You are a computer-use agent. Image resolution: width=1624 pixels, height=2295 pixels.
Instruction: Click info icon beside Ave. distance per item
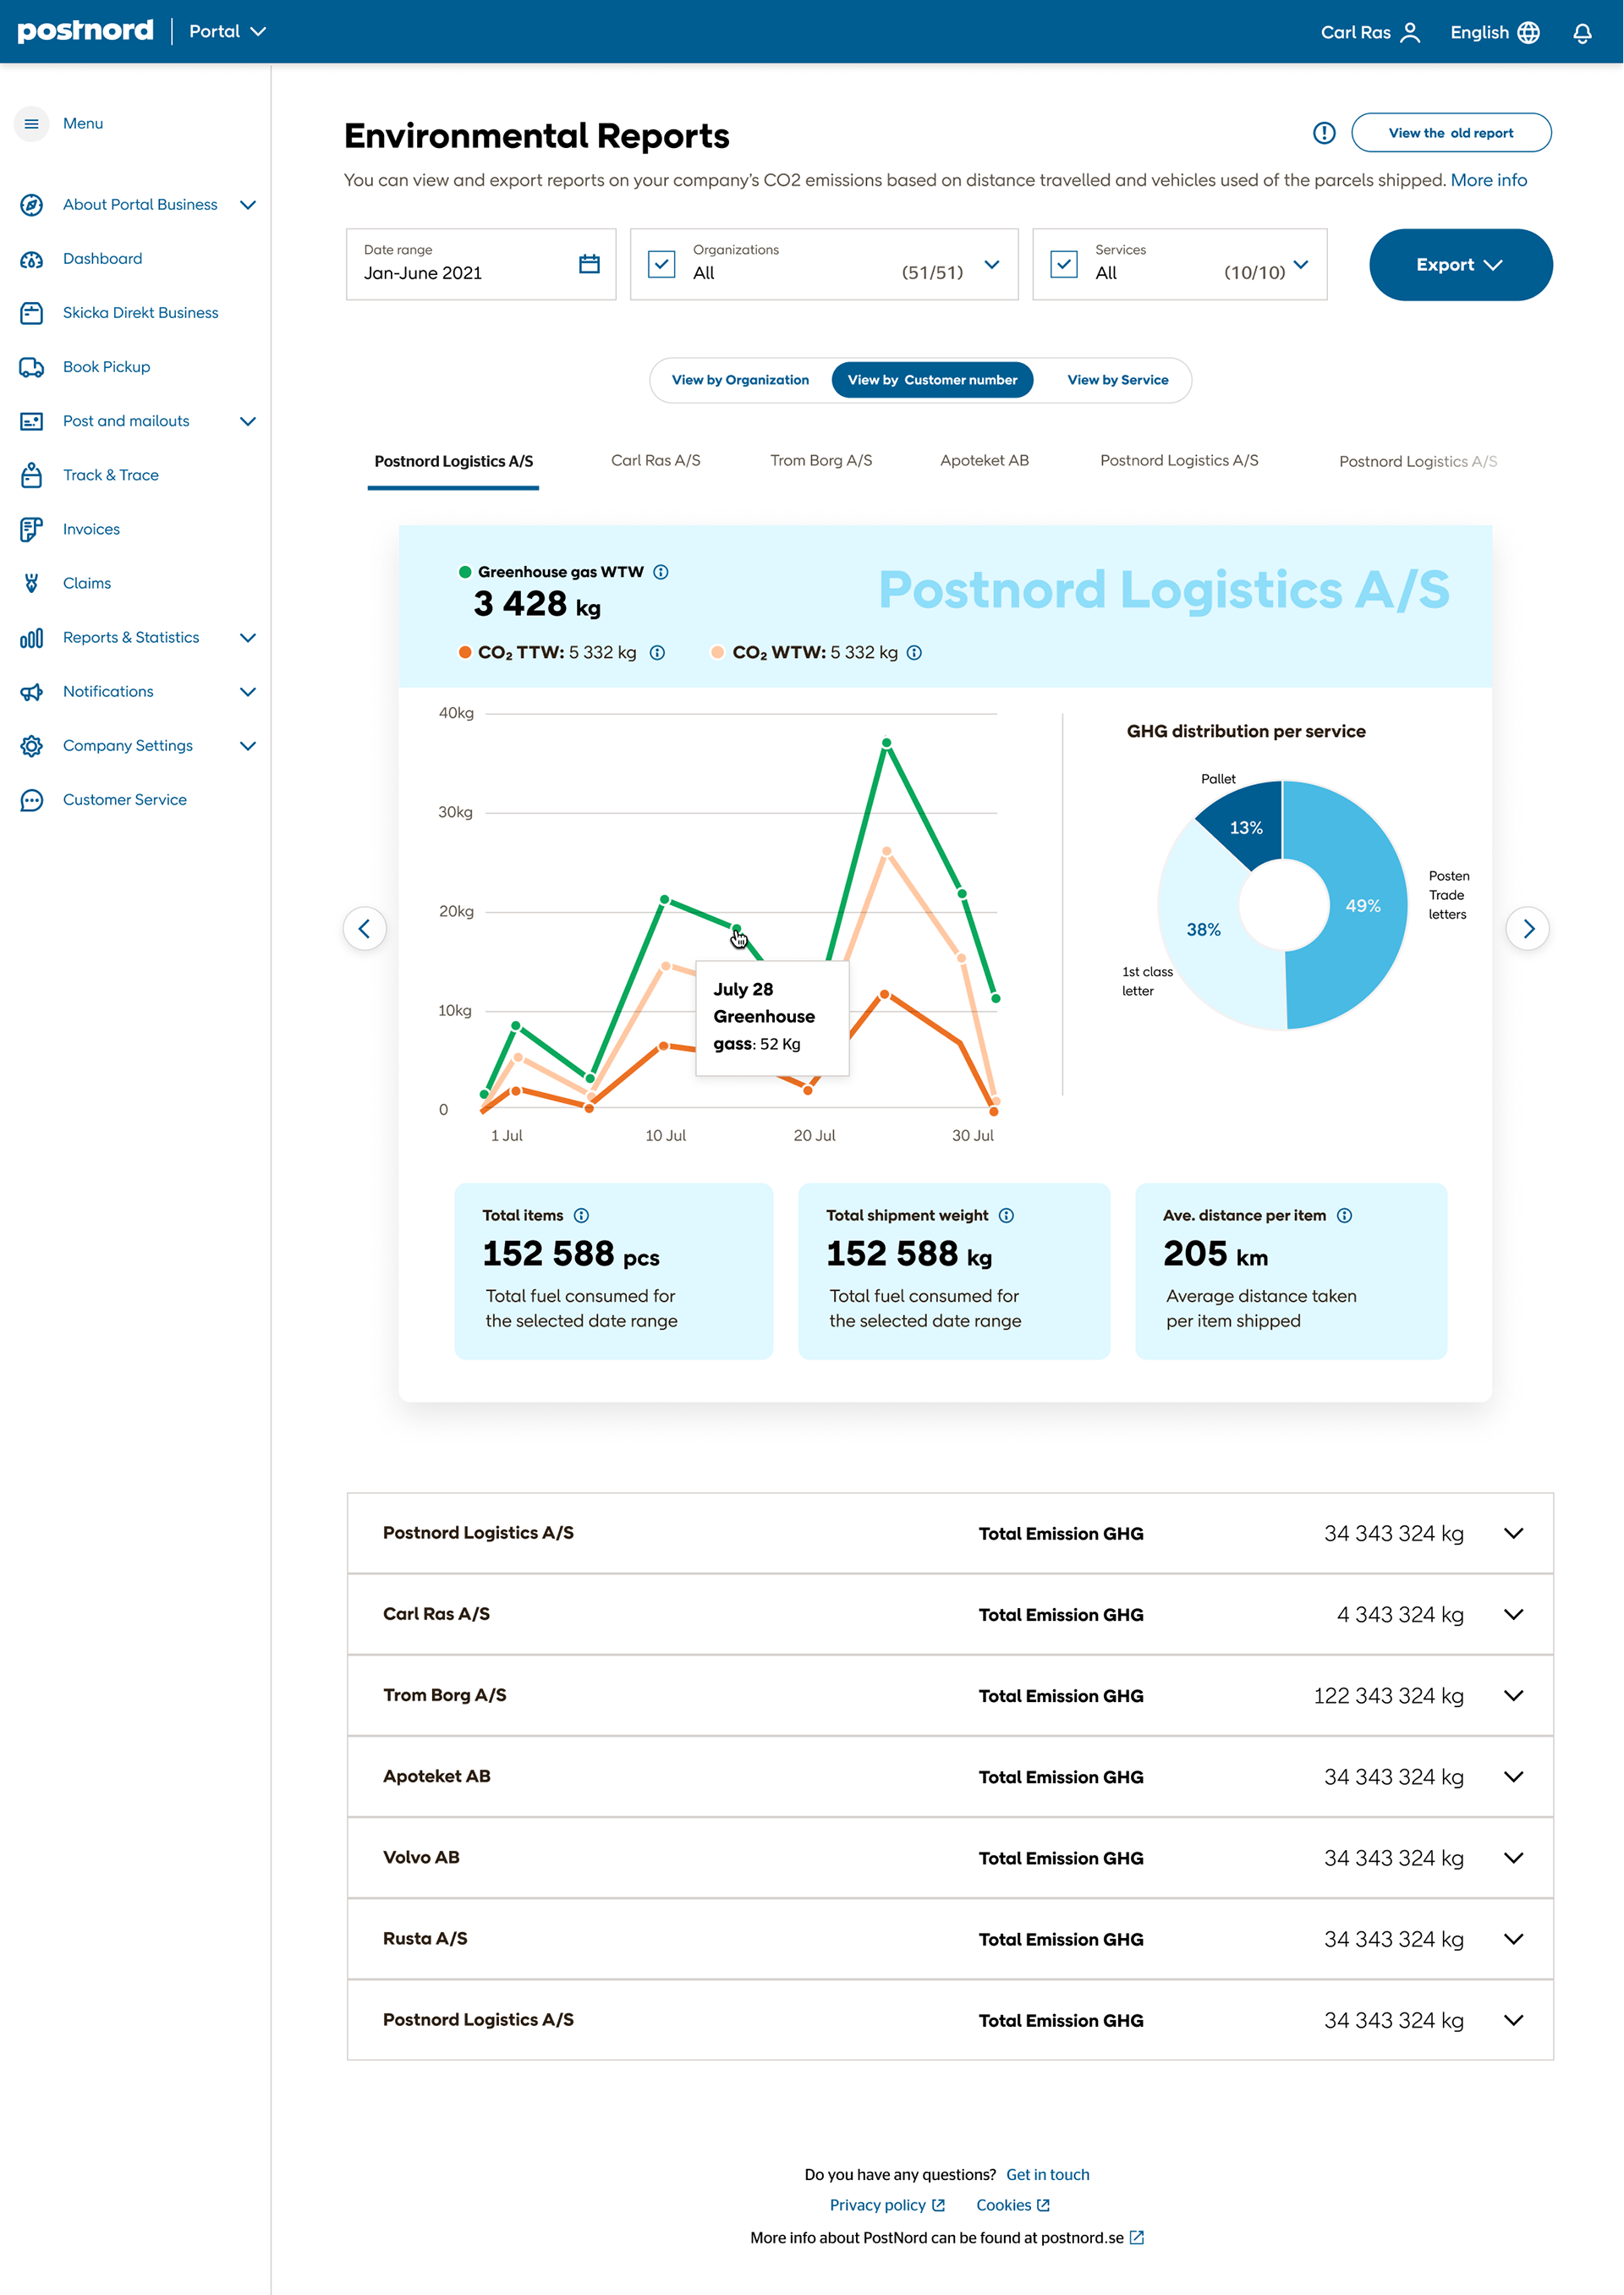pyautogui.click(x=1344, y=1216)
